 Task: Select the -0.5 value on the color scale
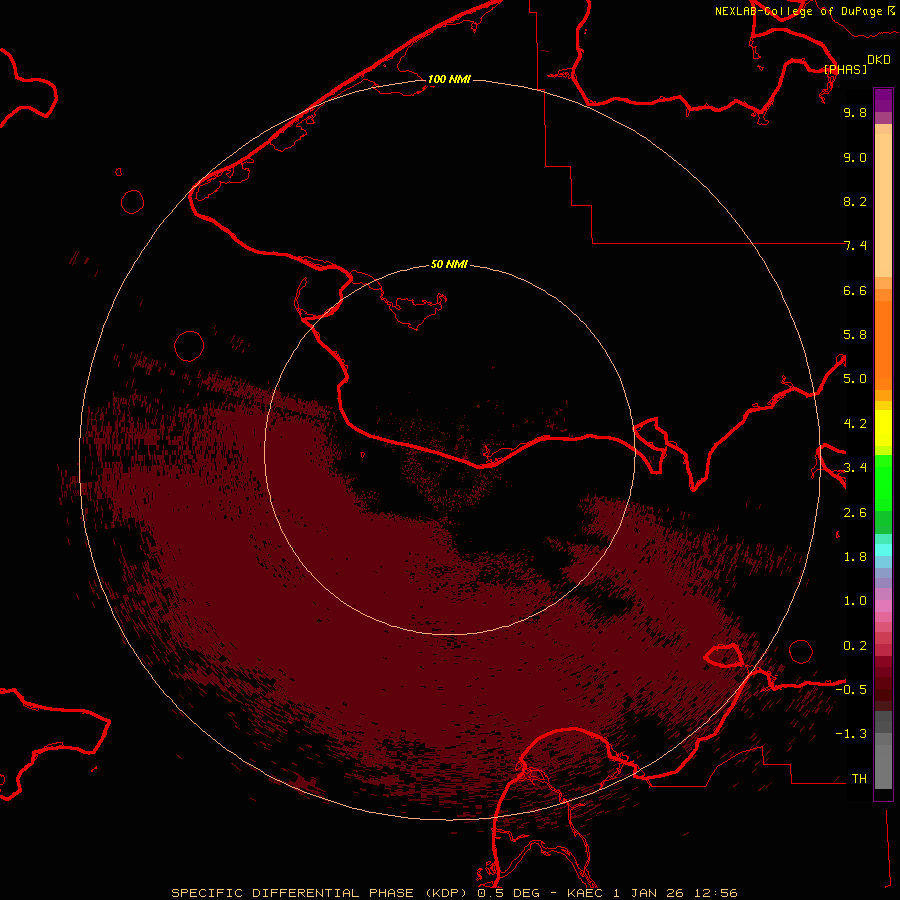tap(851, 690)
